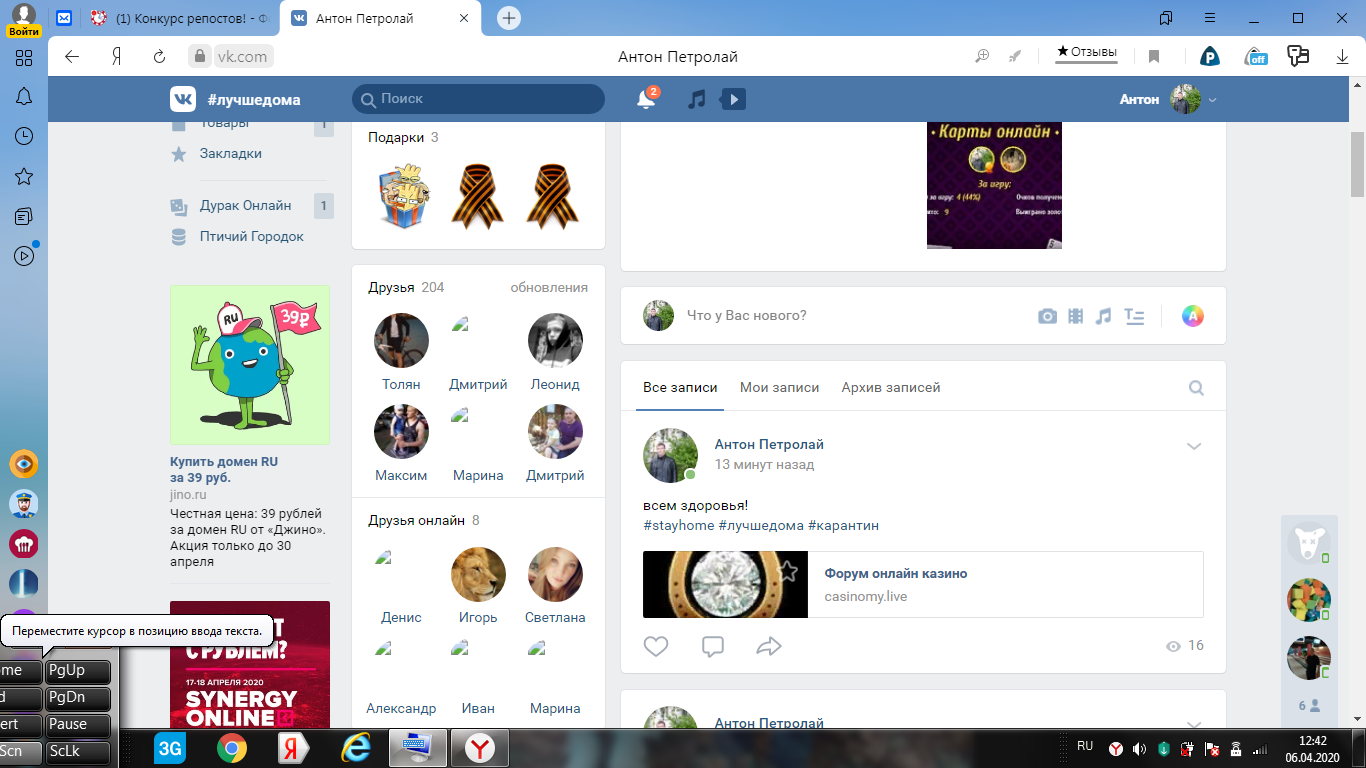1366x768 pixels.
Task: Open 'Птичий Городок' in the left menu
Action: click(251, 237)
